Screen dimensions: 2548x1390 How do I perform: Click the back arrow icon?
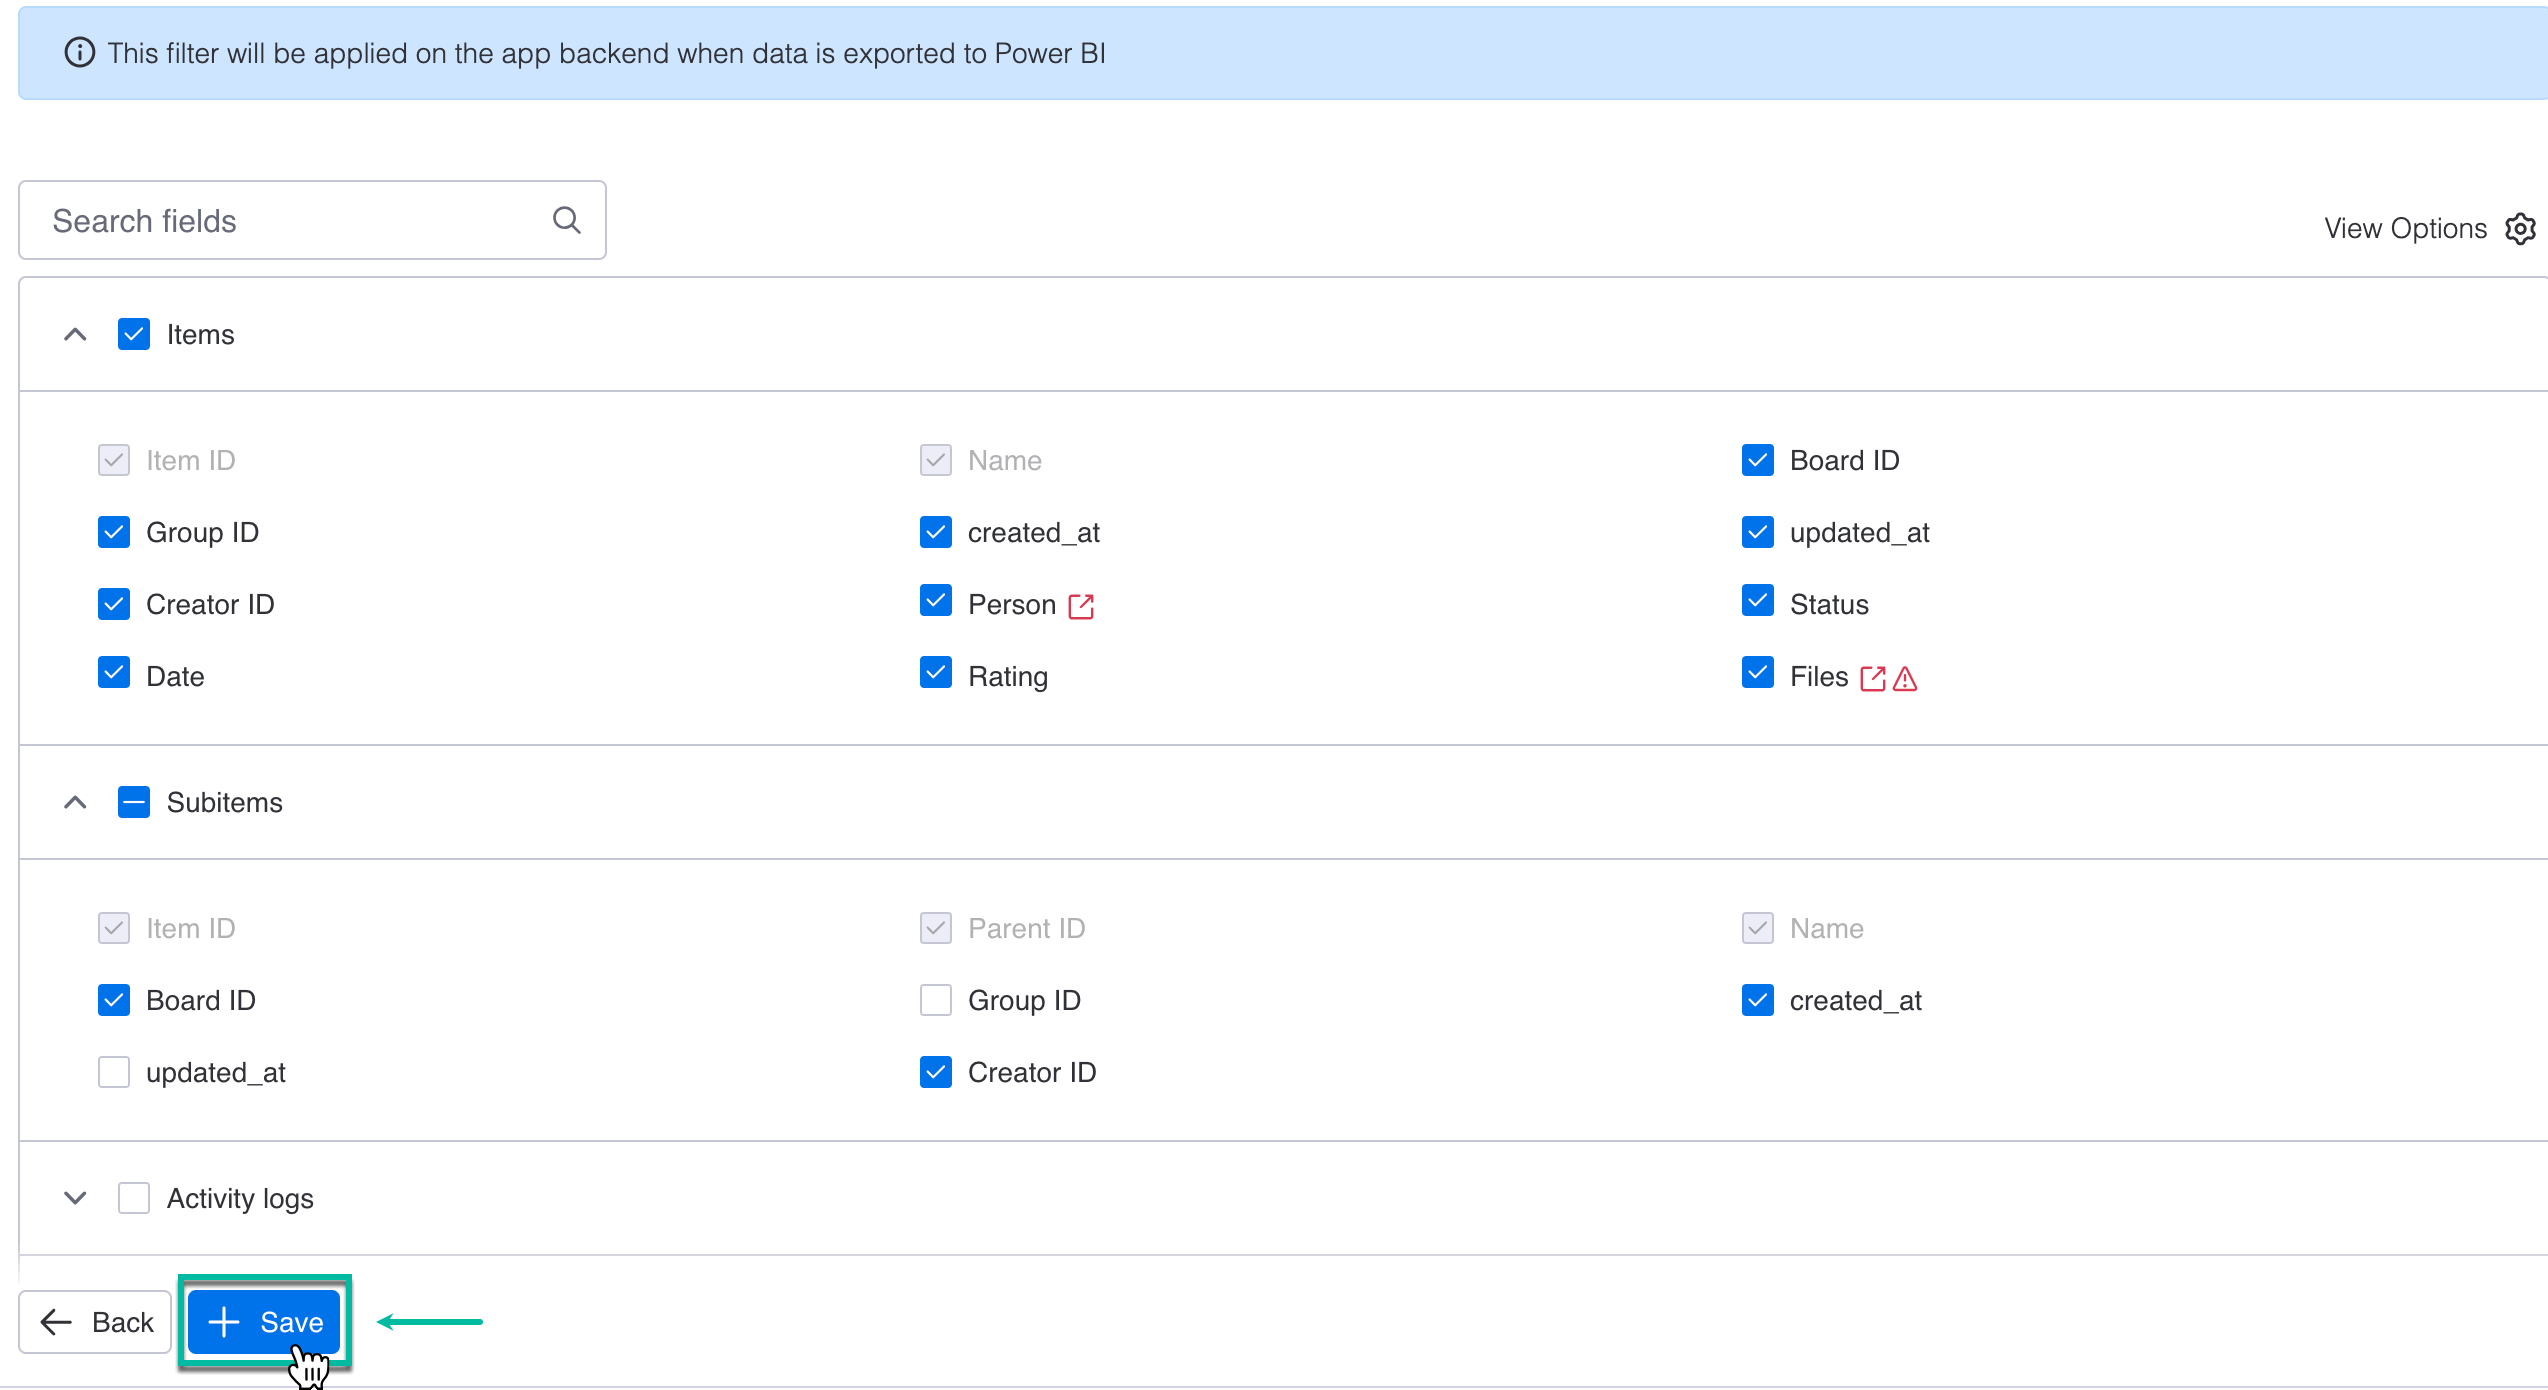pos(56,1321)
